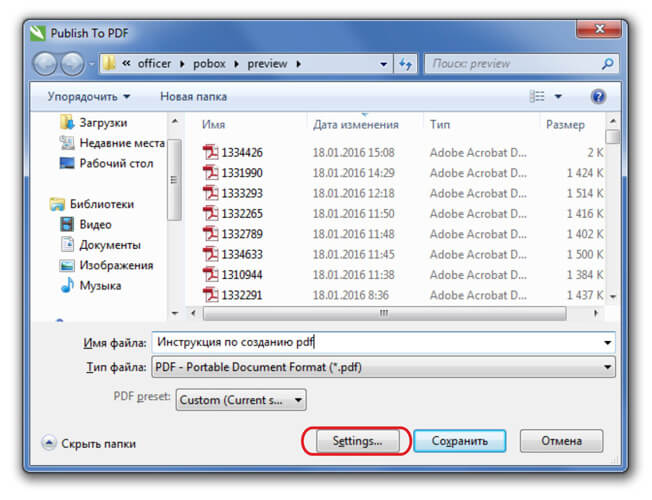Image resolution: width=652 pixels, height=500 pixels.
Task: Click the search magnifier icon
Action: click(607, 63)
